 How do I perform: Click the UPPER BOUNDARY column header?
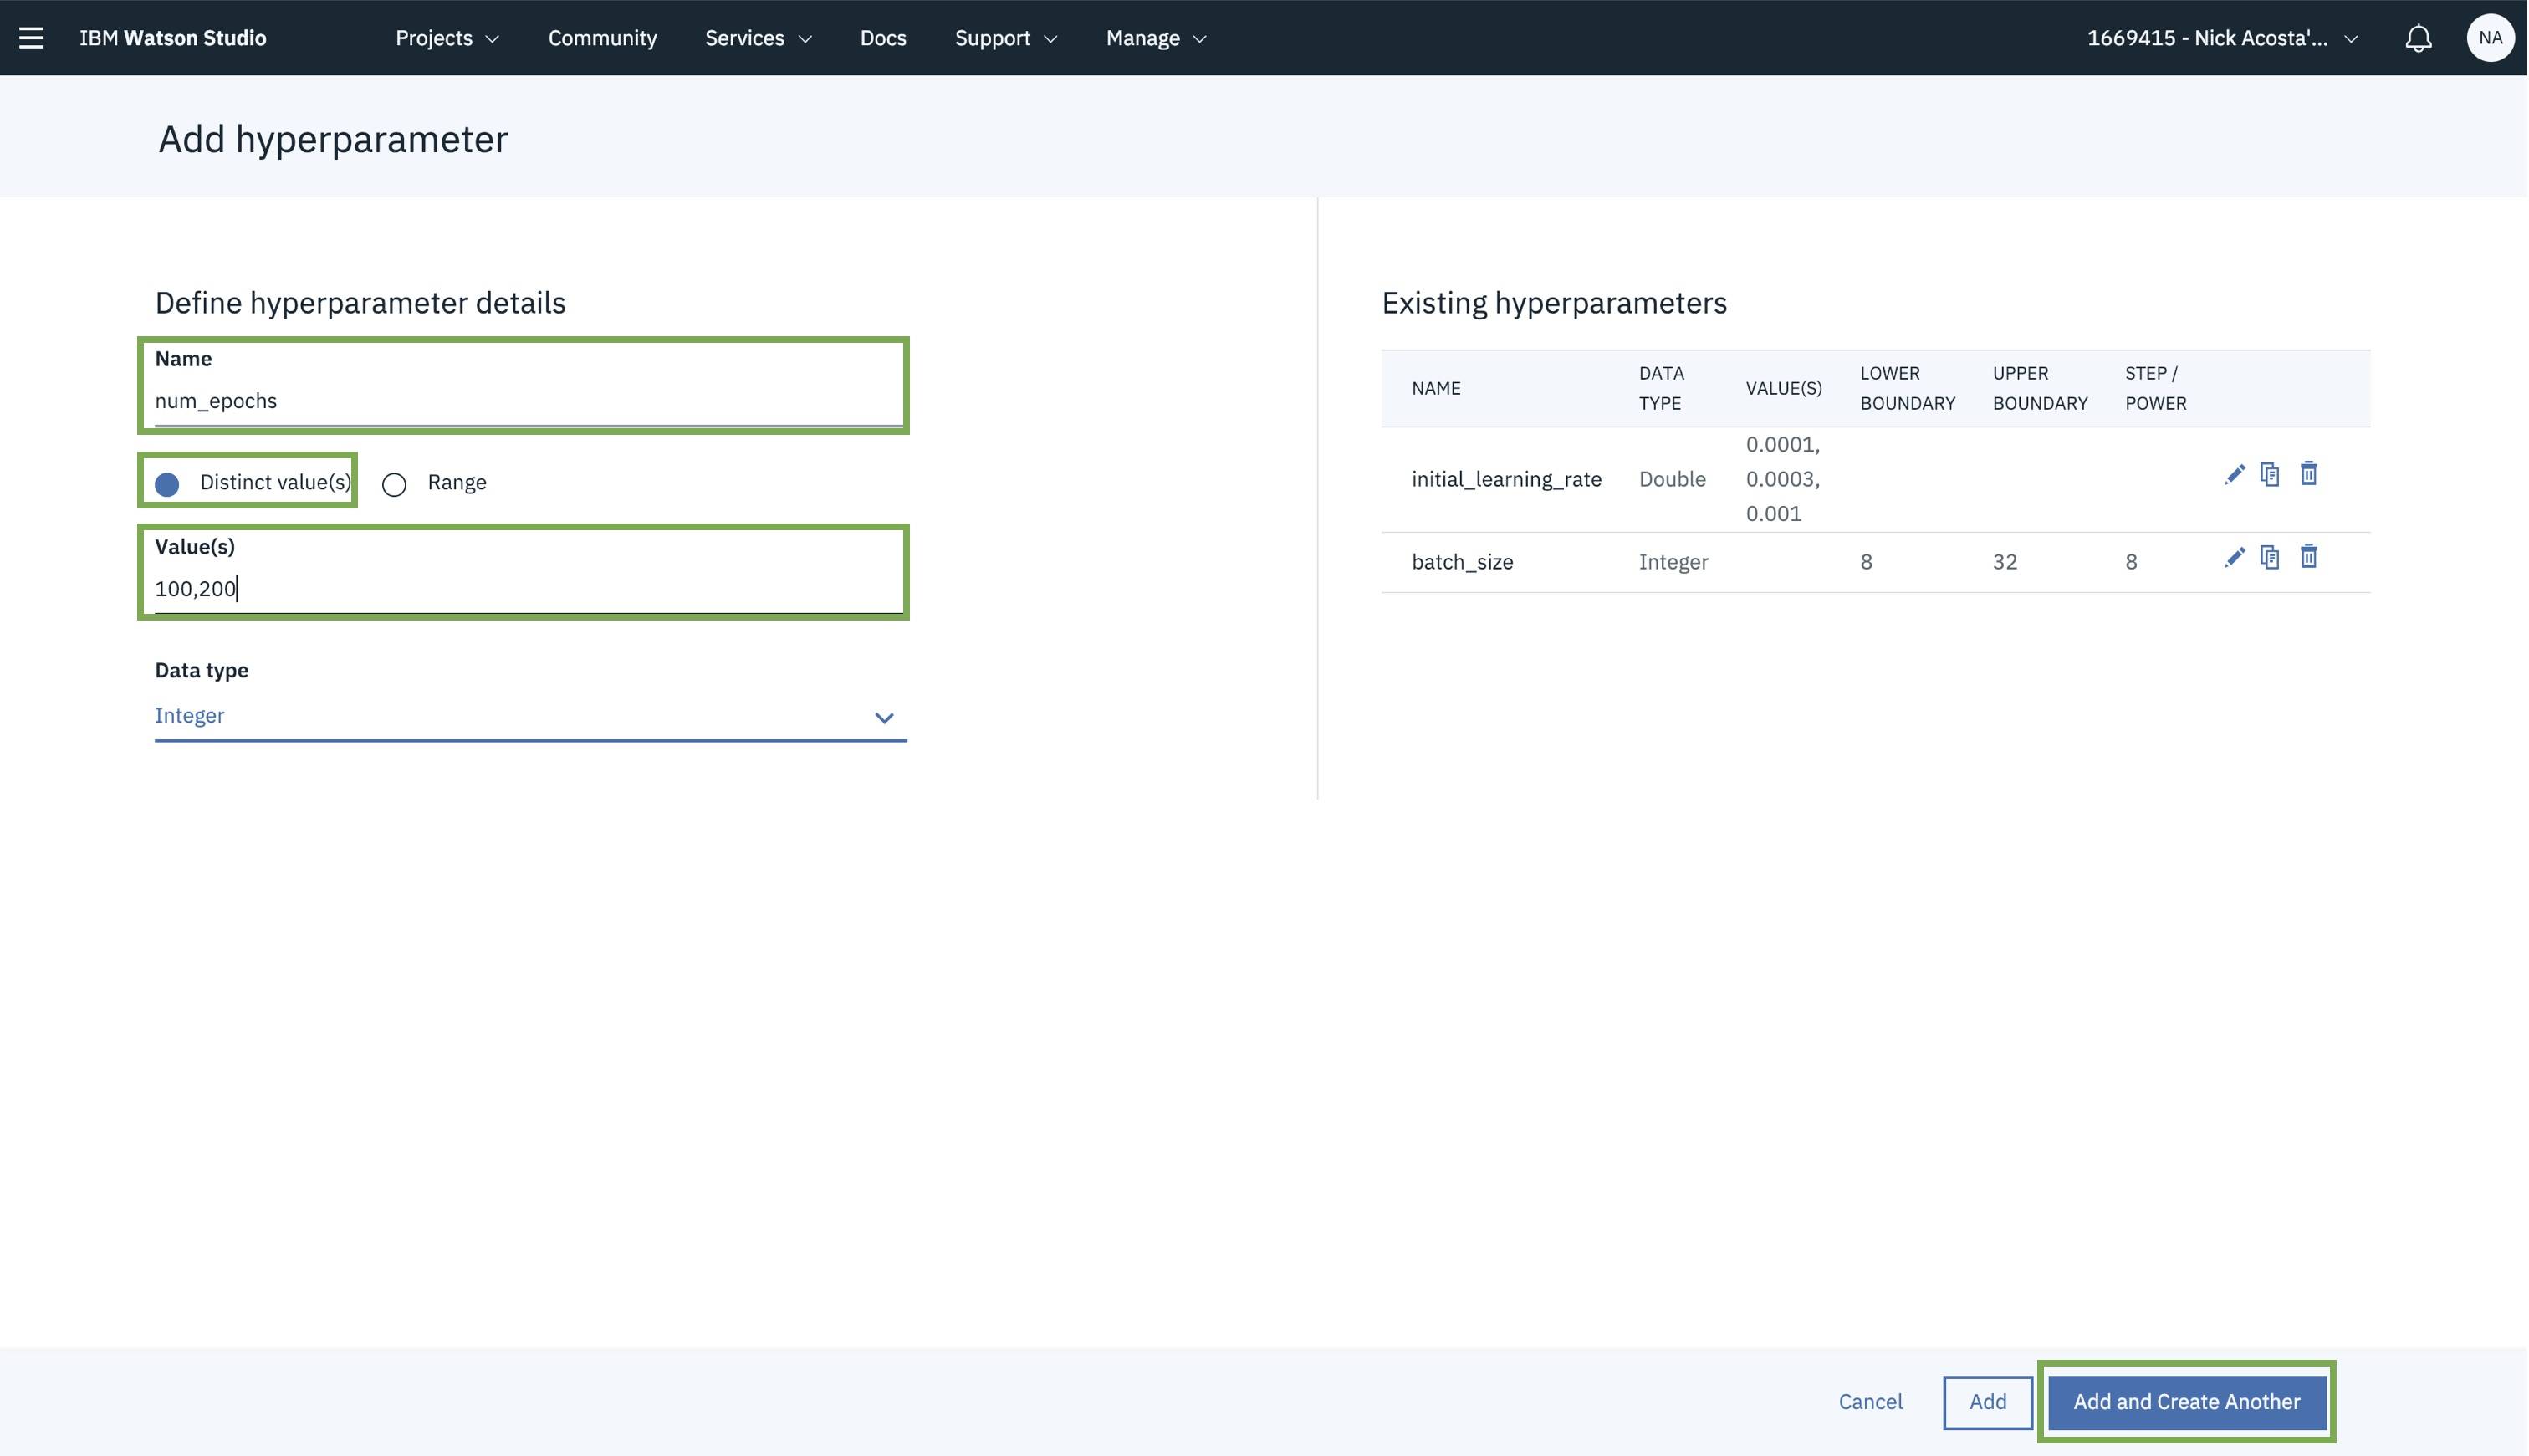pos(2040,388)
